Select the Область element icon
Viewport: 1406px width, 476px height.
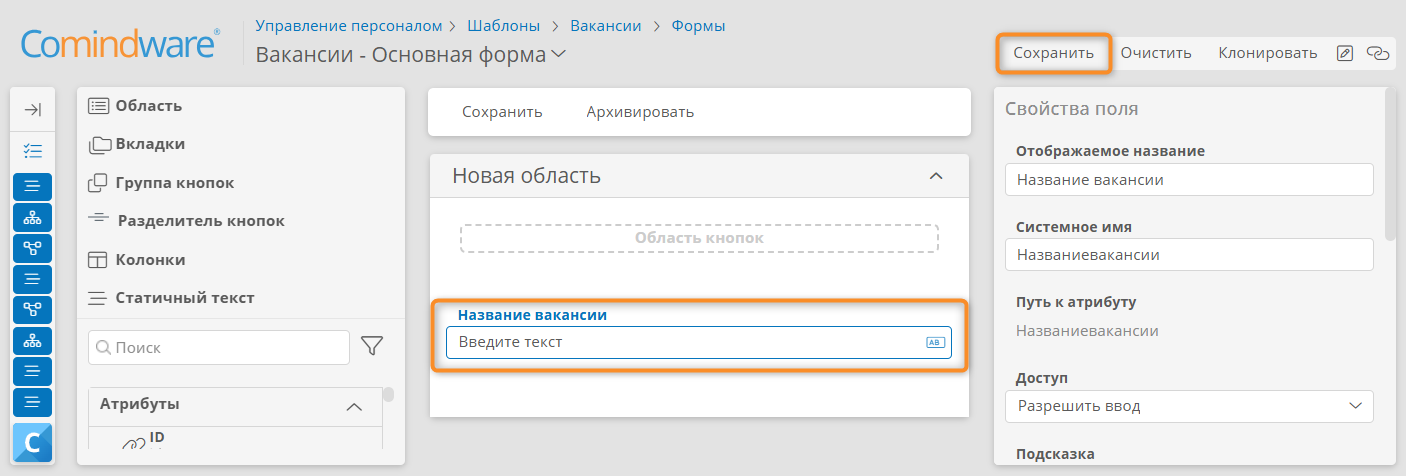tap(98, 106)
